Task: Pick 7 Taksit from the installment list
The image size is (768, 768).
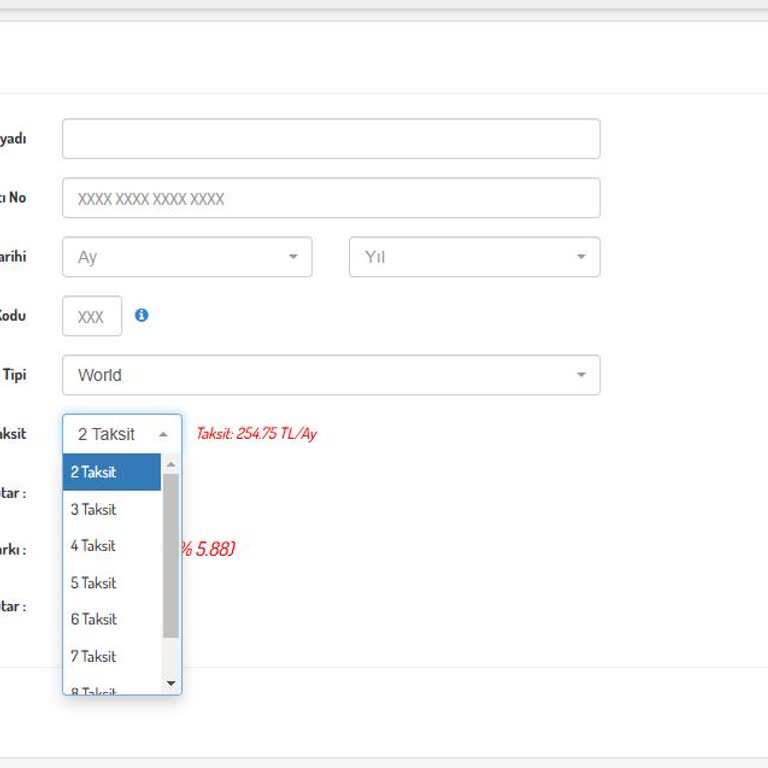Action: pos(111,656)
